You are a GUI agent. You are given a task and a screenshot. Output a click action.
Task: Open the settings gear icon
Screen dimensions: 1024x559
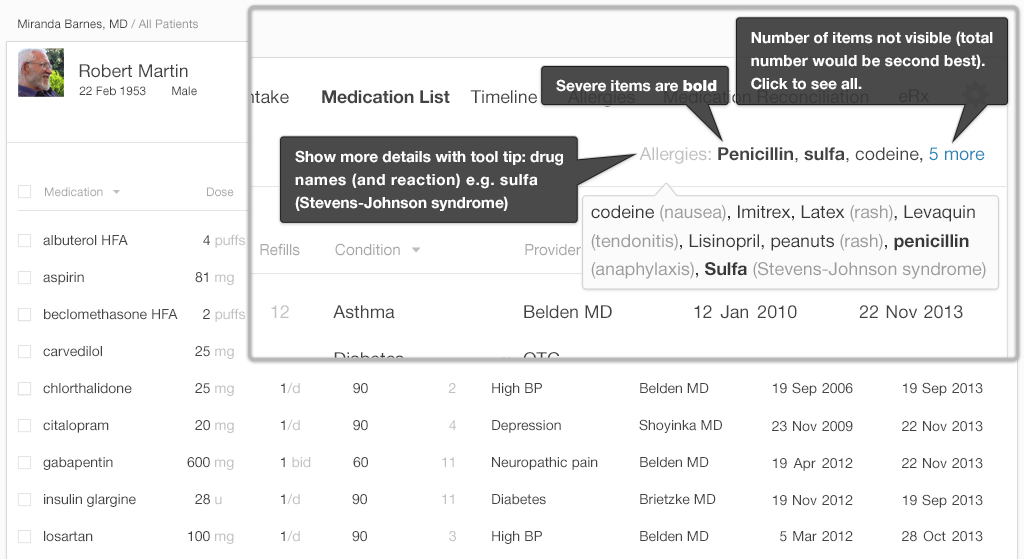tap(974, 96)
